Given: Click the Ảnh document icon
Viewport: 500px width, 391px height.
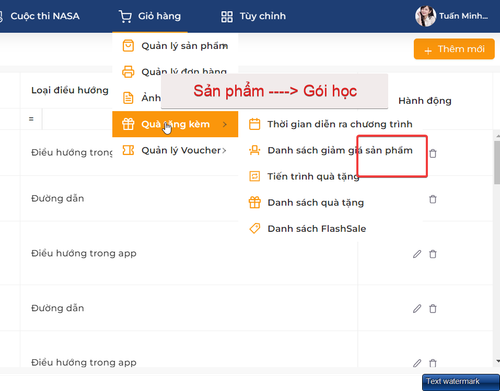Looking at the screenshot, I should pos(128,98).
